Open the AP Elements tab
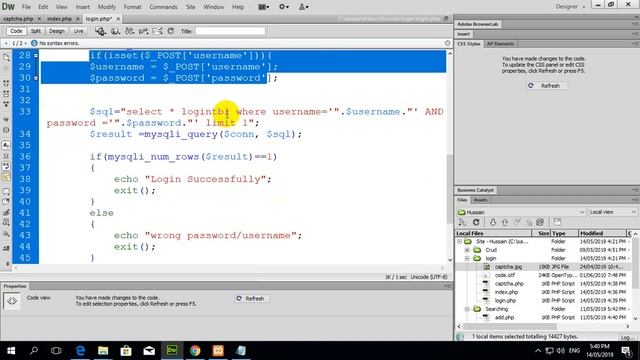640x360 pixels. pos(500,44)
